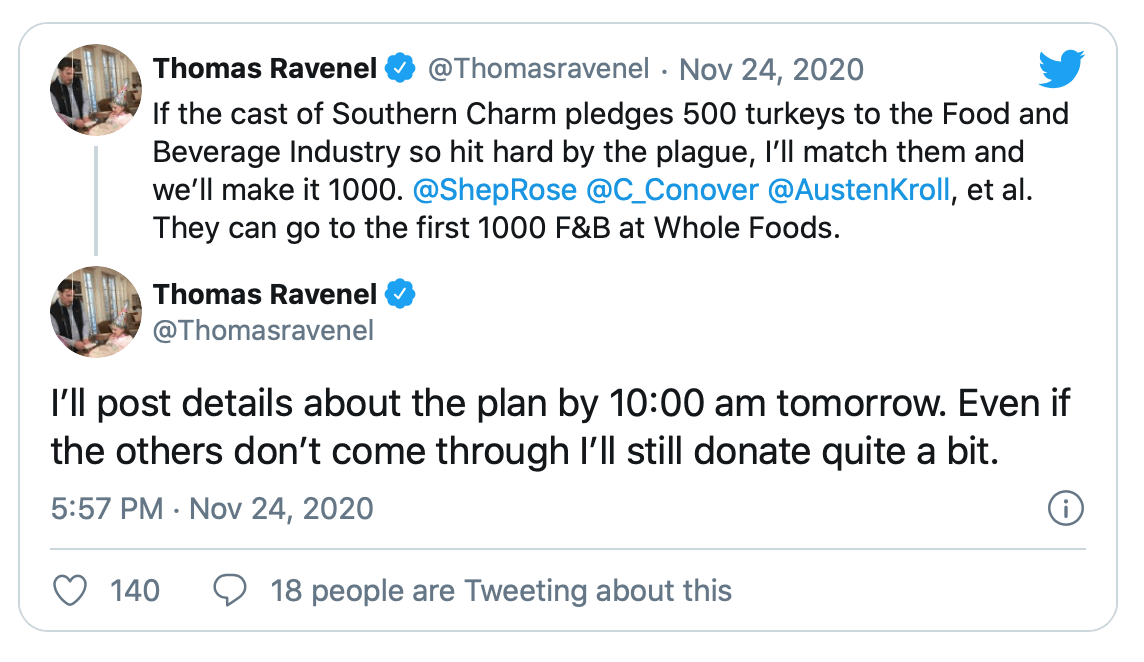Screen dimensions: 1144x662
Task: Open the @ShepRose mention
Action: (495, 190)
